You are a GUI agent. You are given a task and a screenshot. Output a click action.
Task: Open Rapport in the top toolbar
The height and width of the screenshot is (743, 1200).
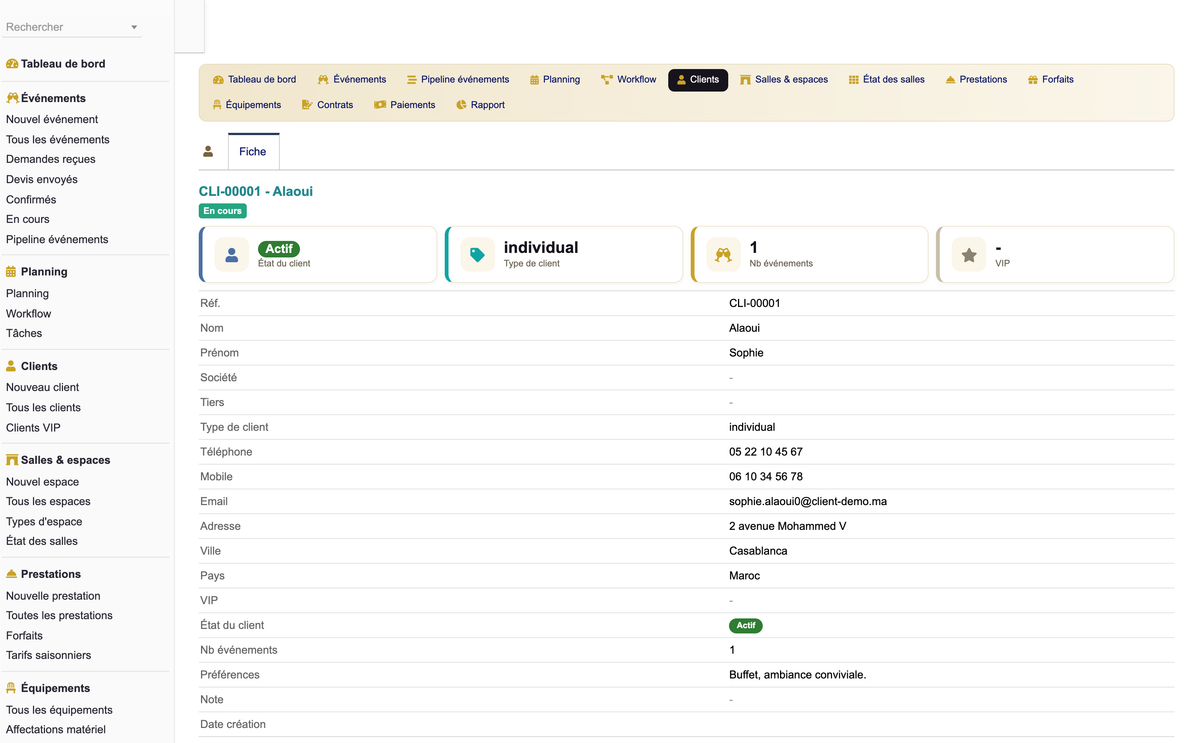click(x=480, y=105)
